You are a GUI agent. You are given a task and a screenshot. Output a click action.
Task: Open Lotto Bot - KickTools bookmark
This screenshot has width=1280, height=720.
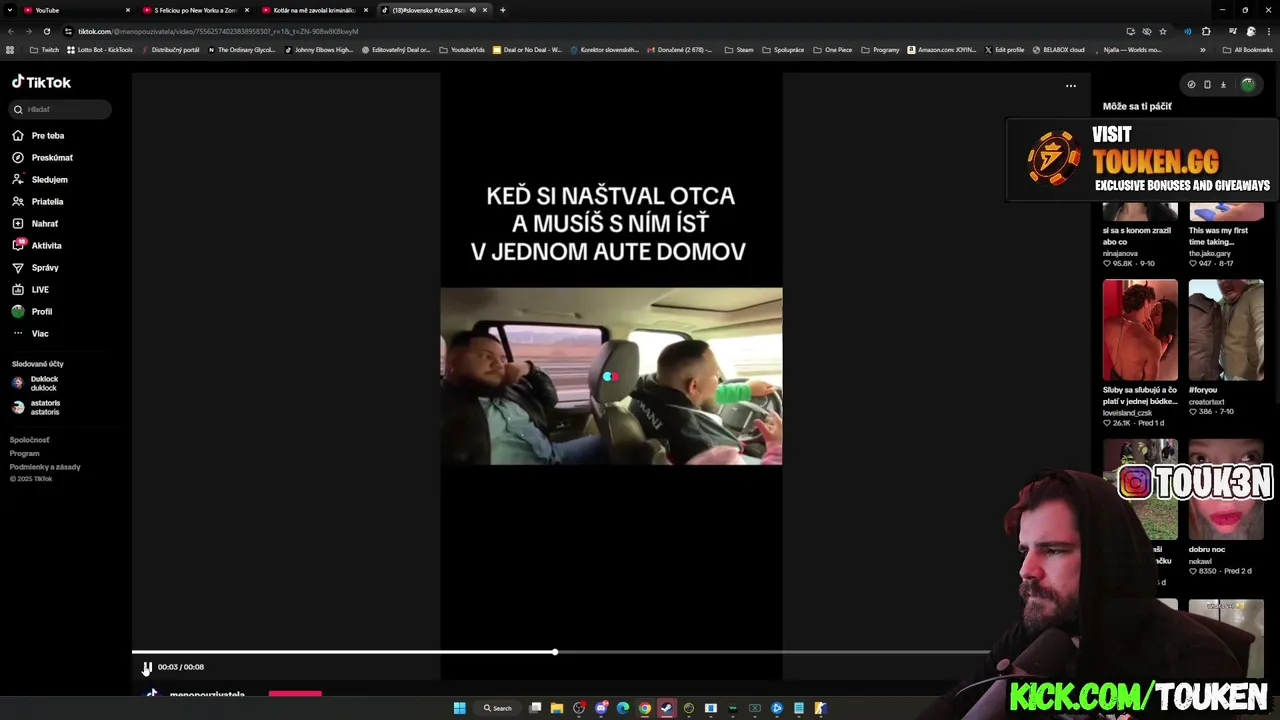tap(100, 49)
